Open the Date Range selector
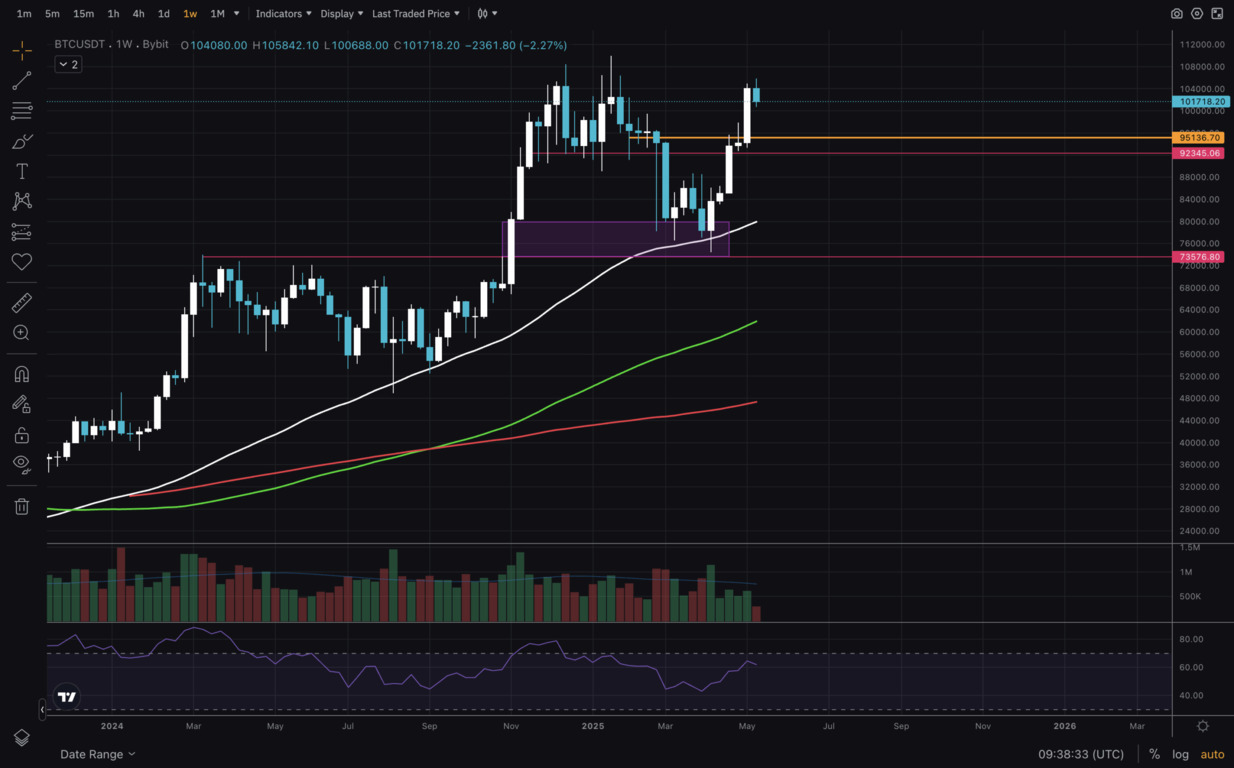This screenshot has width=1234, height=768. (x=97, y=754)
